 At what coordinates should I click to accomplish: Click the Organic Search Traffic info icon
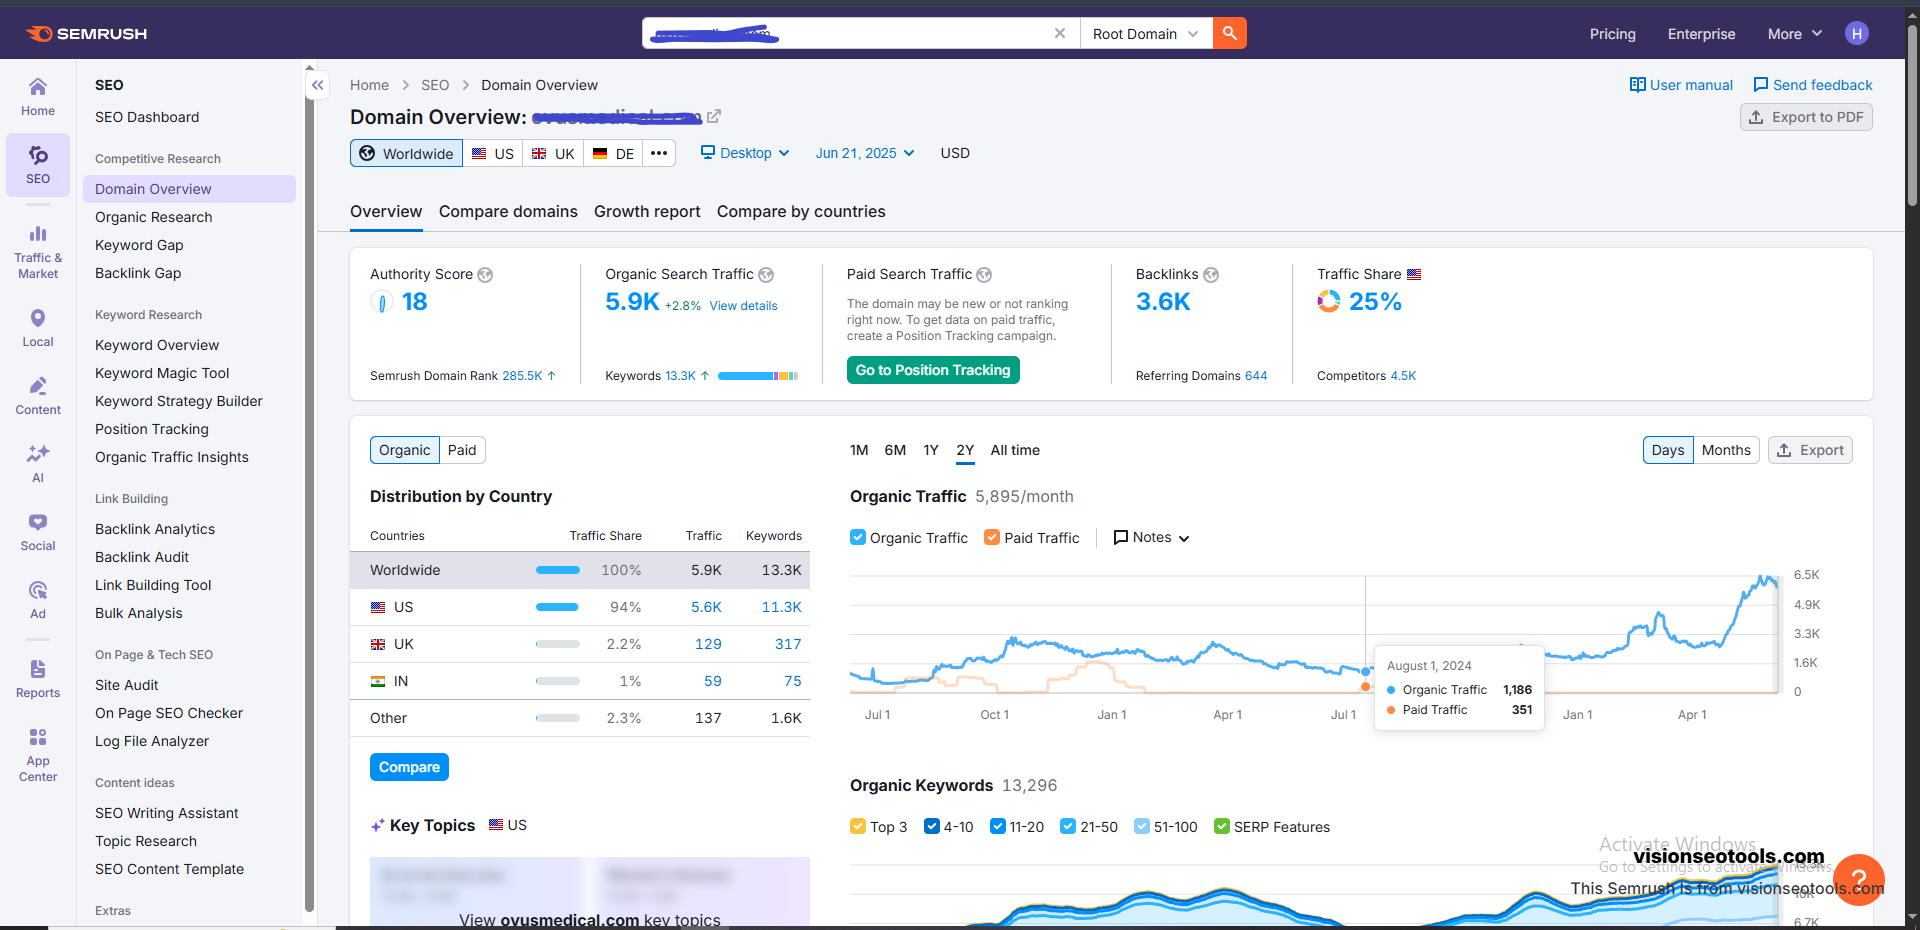coord(766,275)
